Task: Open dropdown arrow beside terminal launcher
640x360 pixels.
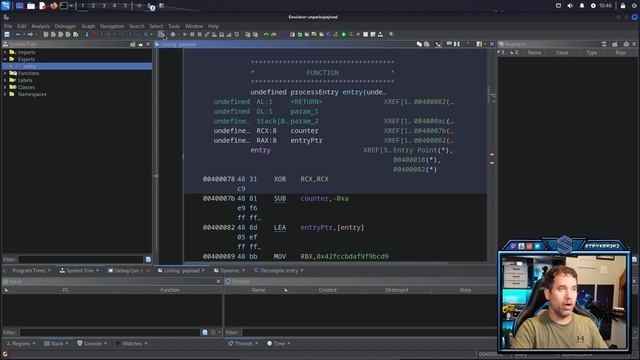Action: tap(71, 6)
